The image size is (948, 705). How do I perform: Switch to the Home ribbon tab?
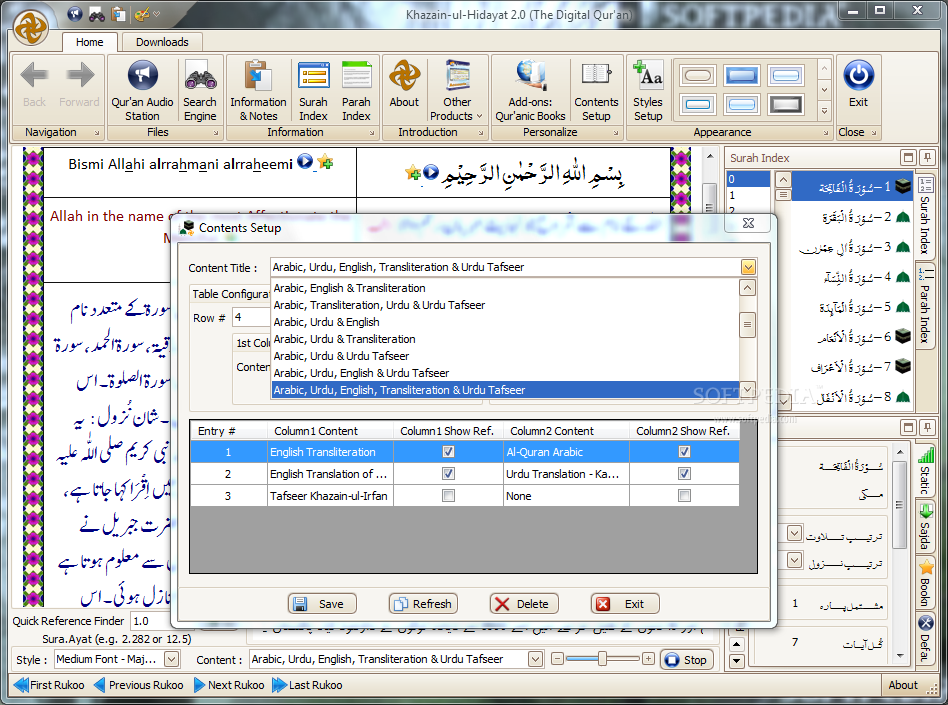coord(89,42)
